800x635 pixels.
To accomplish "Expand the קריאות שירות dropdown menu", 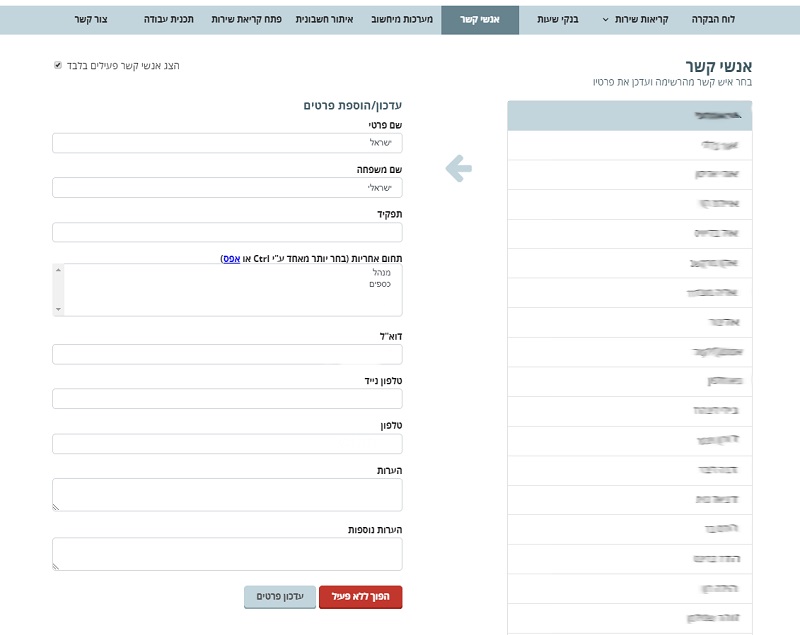I will pos(640,19).
